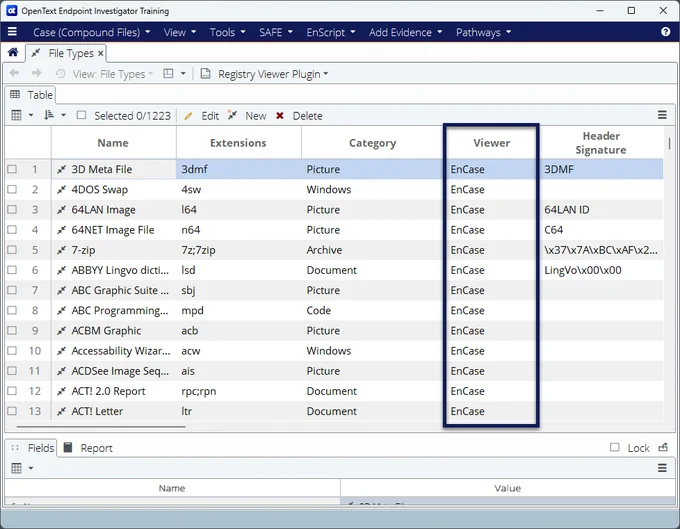Check the box for row 5

[x=12, y=250]
